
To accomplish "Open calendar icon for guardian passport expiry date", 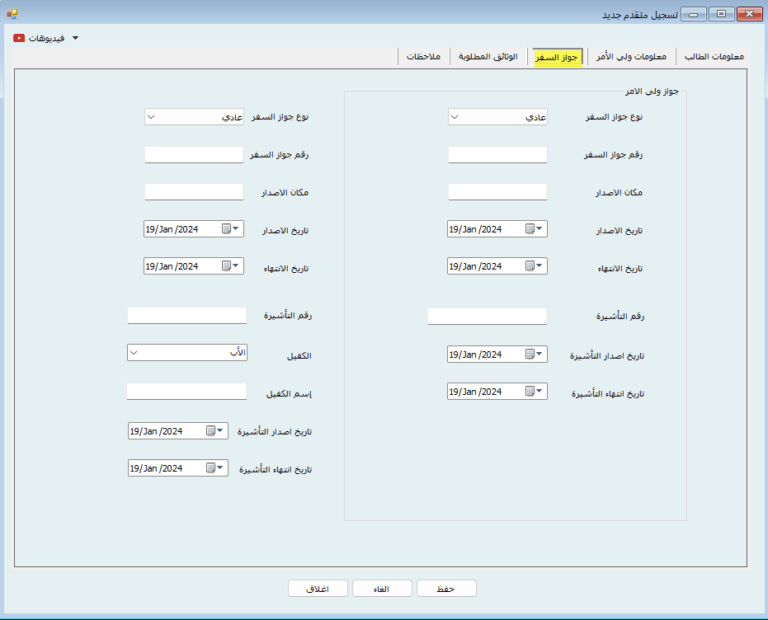I will [531, 266].
